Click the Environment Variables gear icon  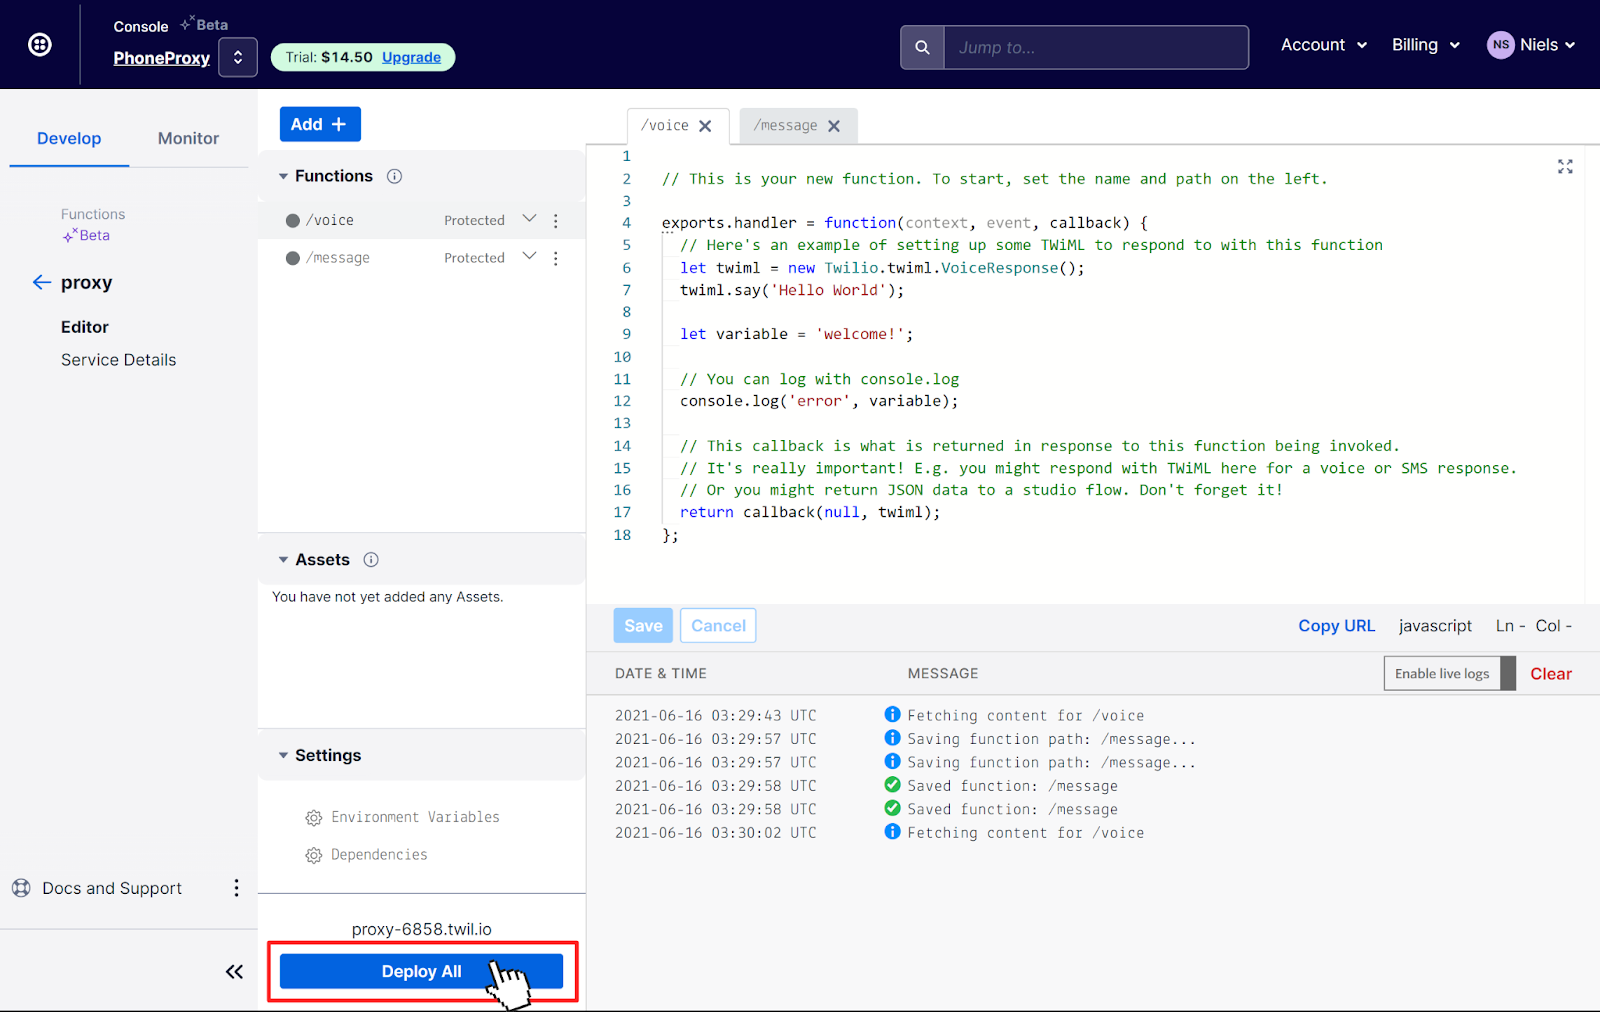(313, 818)
